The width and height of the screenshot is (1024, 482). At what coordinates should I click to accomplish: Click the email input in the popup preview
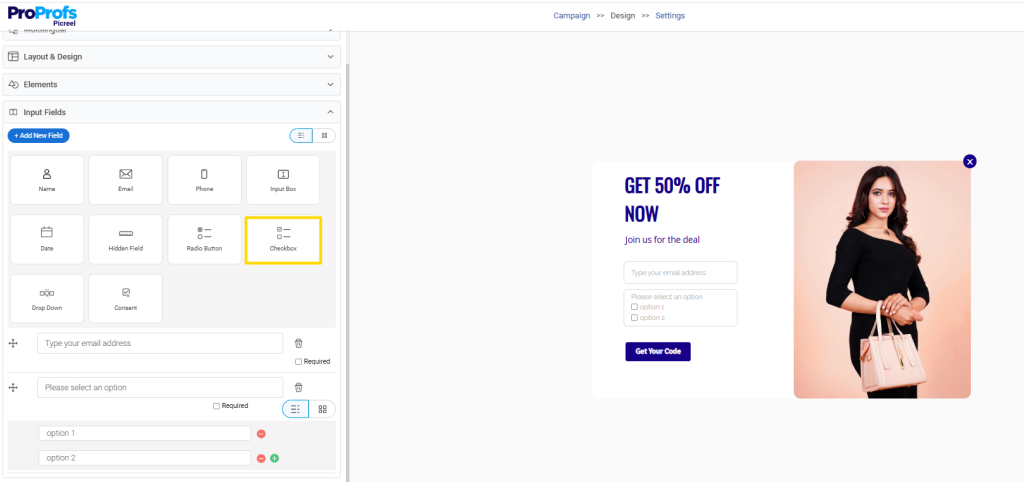pos(680,273)
